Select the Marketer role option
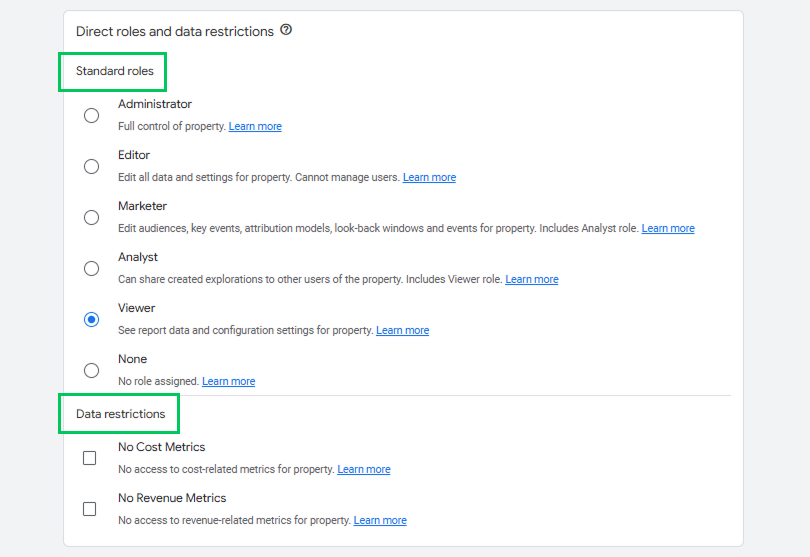Screen dimensions: 810x557 point(91,218)
